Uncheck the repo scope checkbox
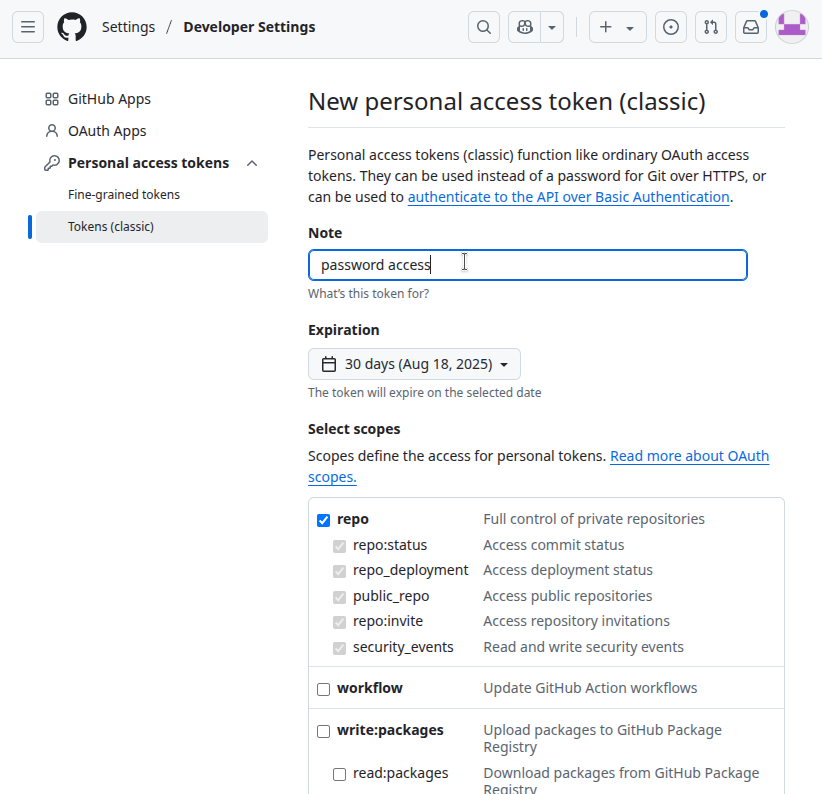822x794 pixels. point(323,520)
